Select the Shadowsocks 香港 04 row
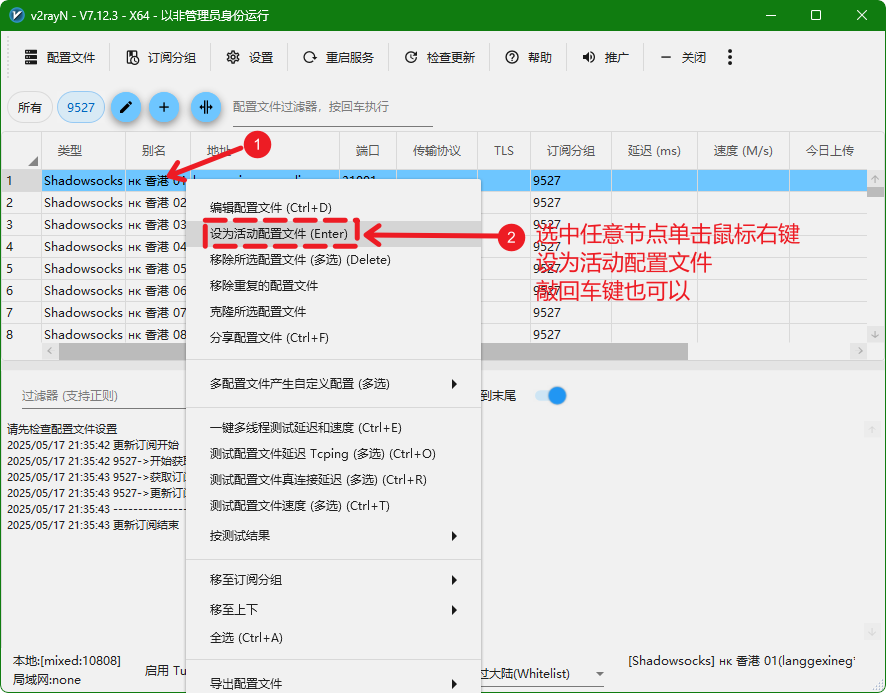 [x=435, y=246]
